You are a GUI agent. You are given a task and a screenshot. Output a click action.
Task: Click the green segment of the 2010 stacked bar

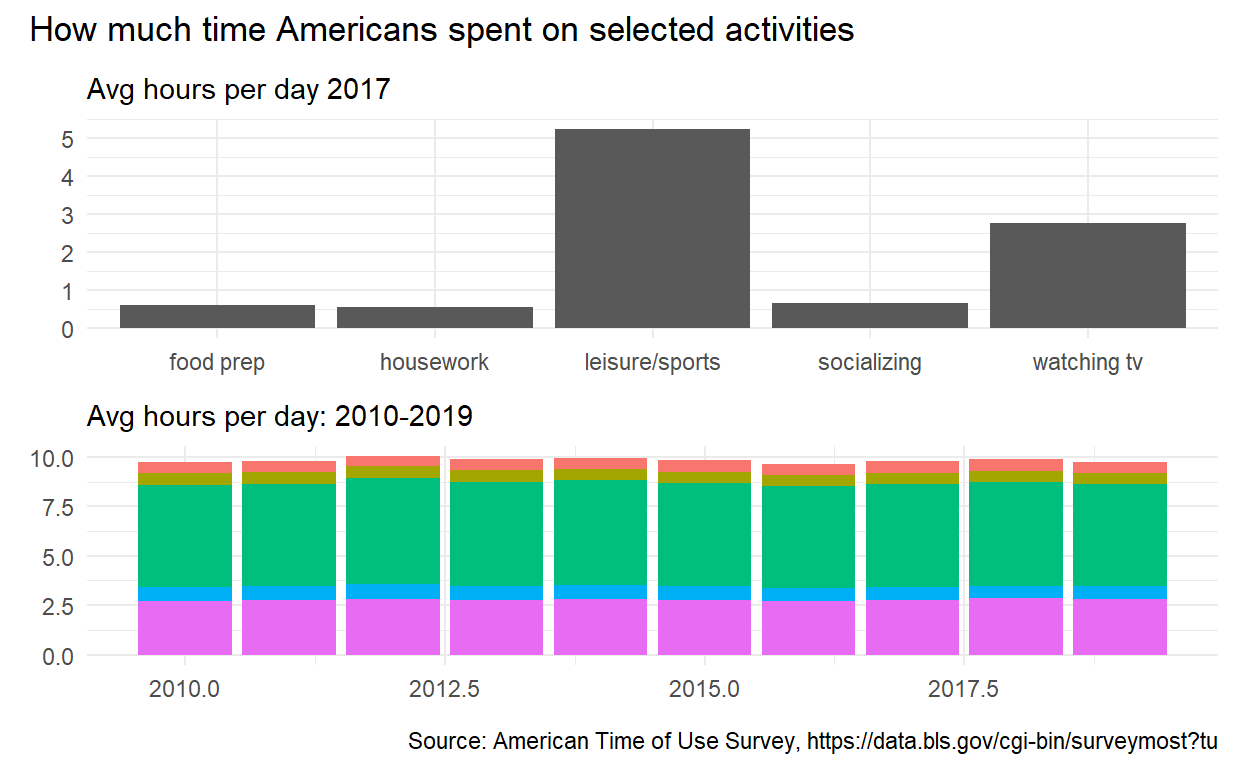click(185, 536)
